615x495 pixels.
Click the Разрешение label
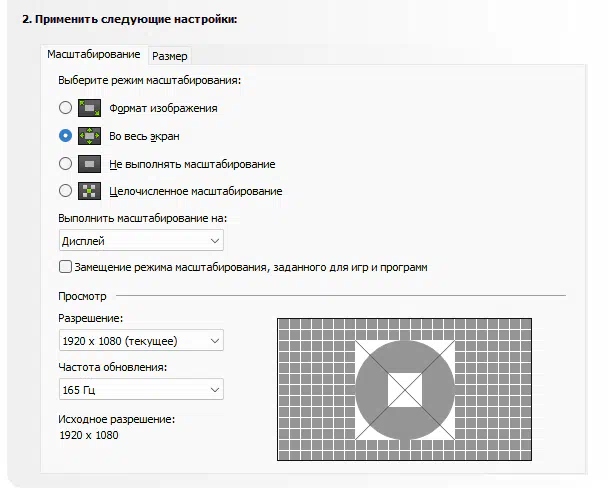[x=91, y=318]
